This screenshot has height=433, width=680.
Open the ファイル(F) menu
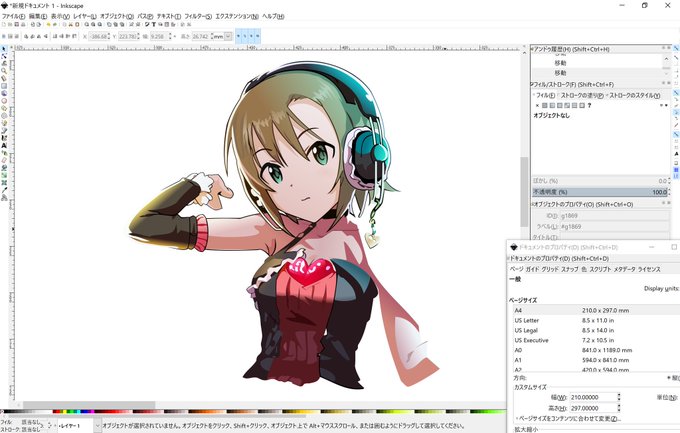click(x=13, y=16)
